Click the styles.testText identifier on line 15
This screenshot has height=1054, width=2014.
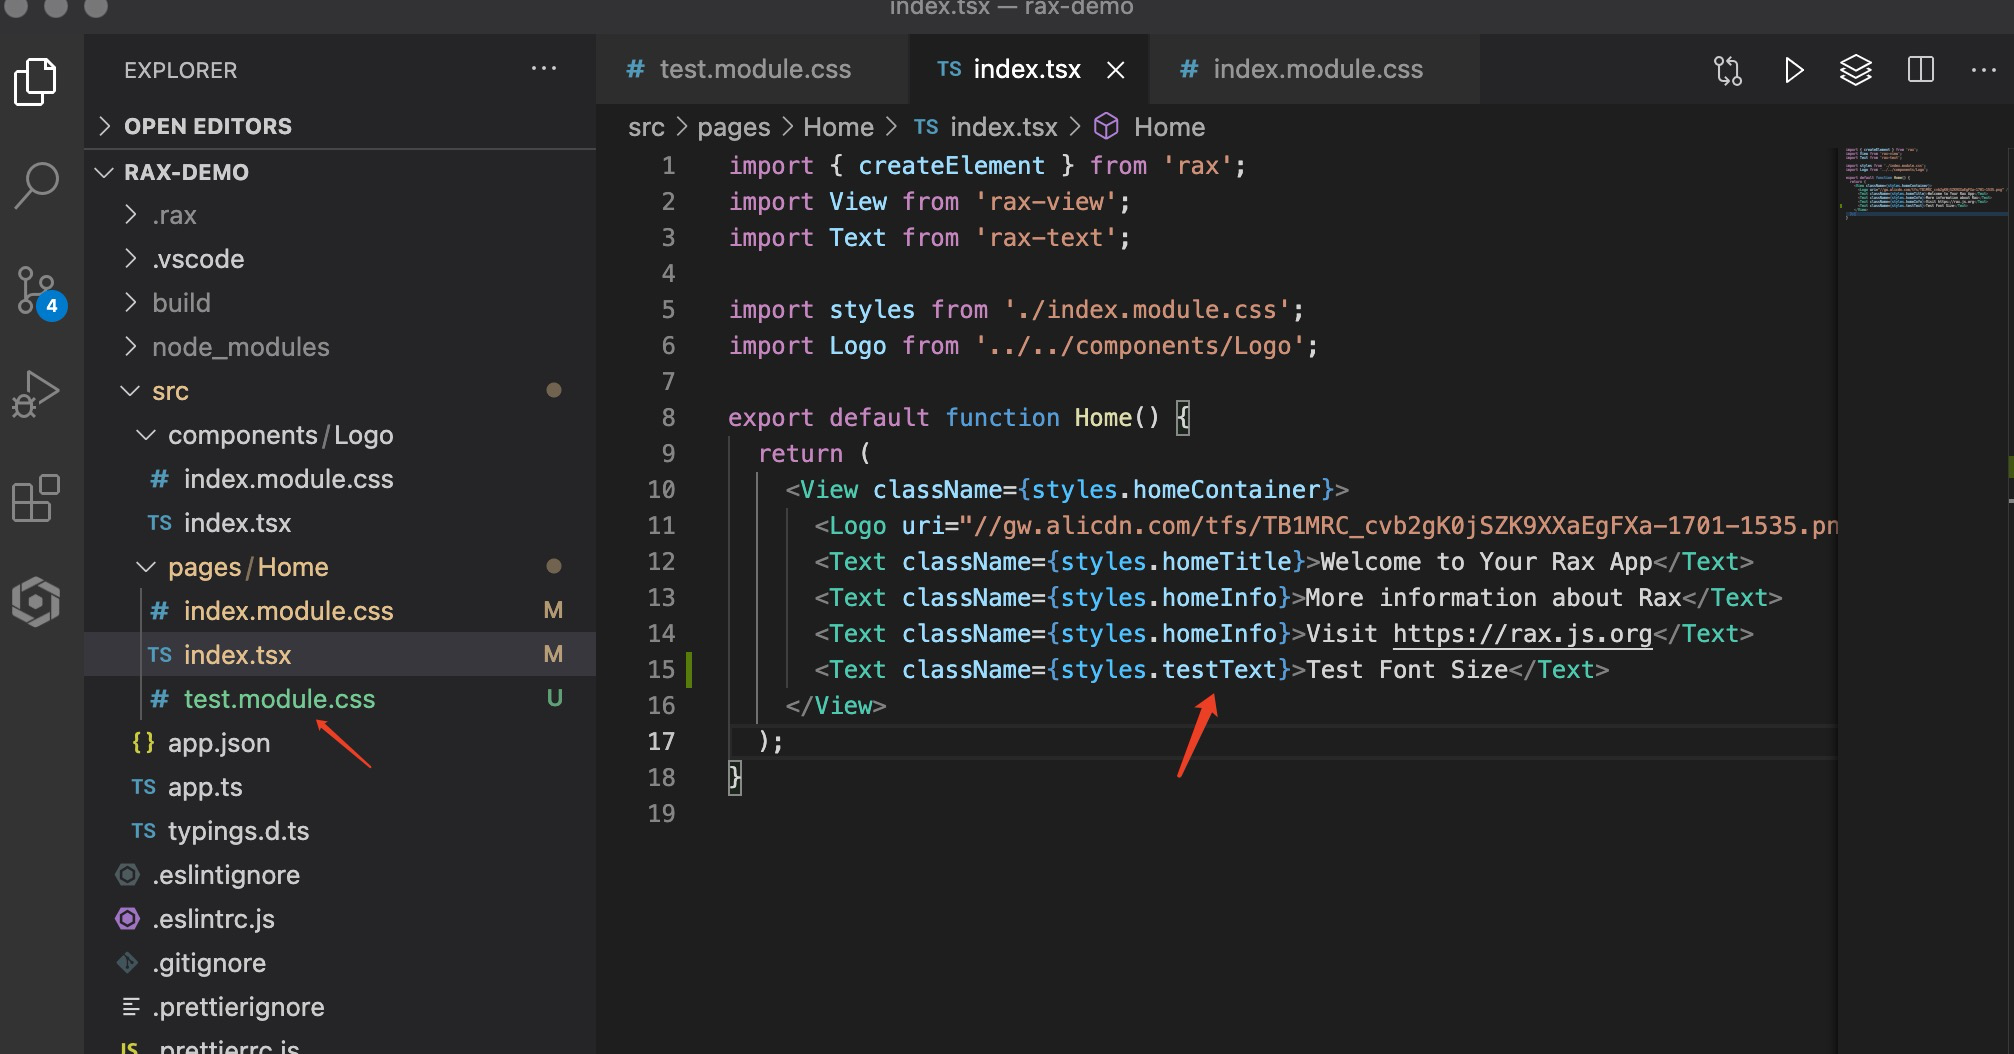coord(1169,670)
